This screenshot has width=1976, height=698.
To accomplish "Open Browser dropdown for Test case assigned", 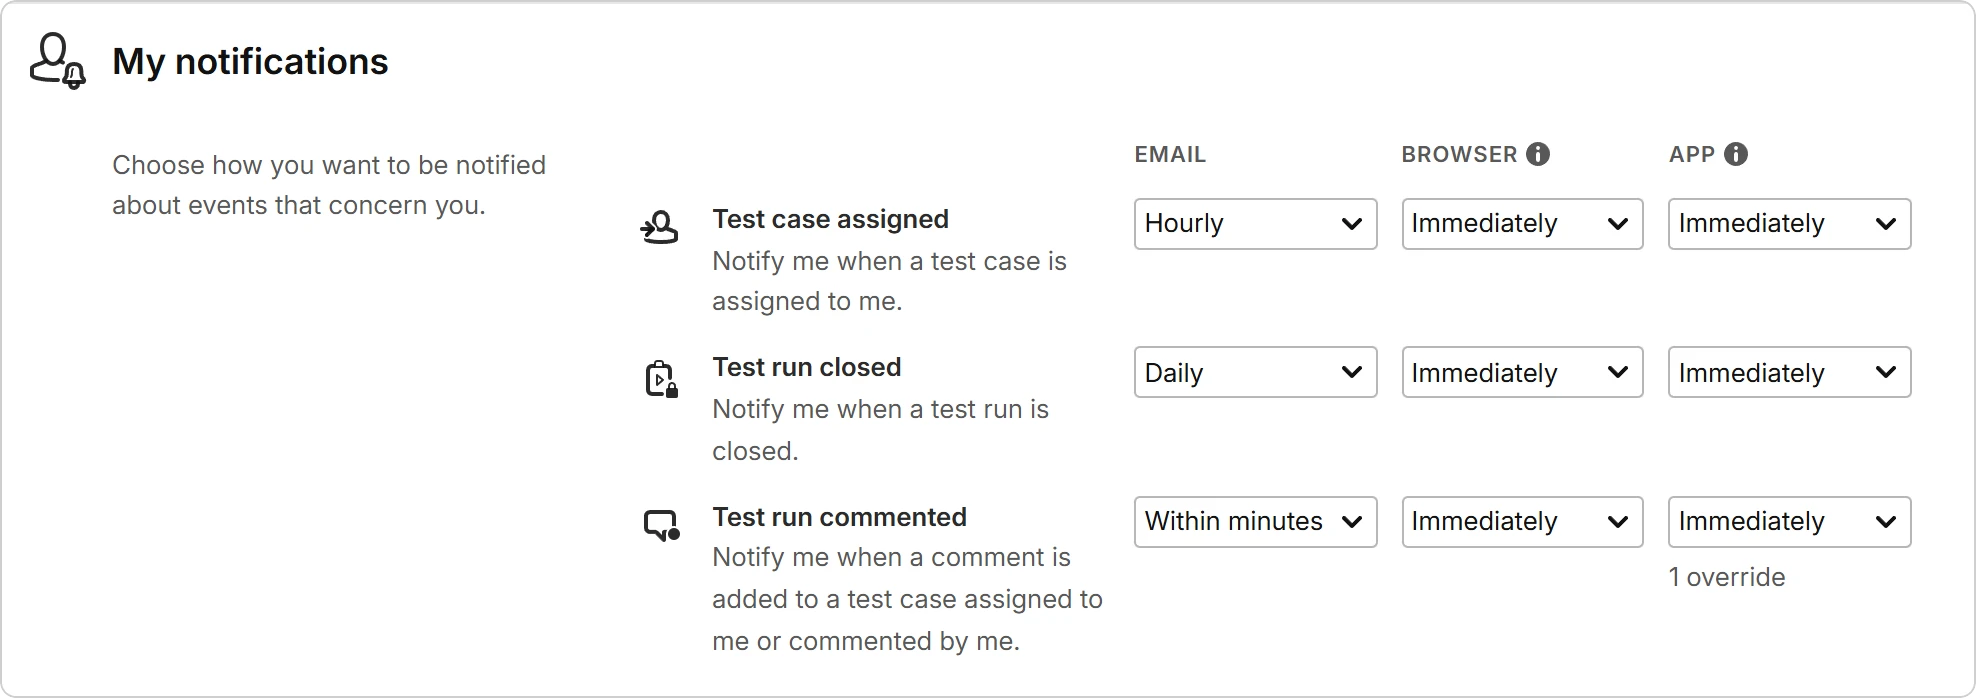I will coord(1522,224).
